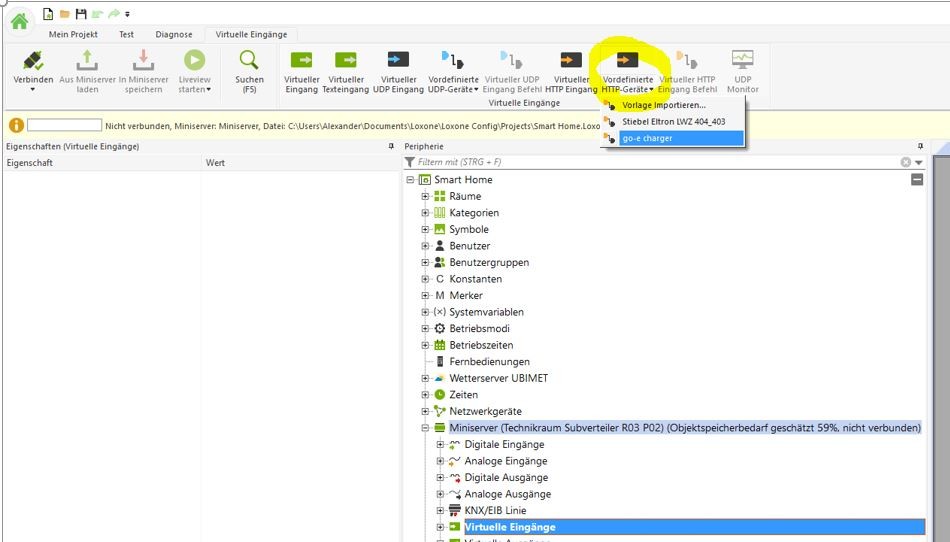Open the Diagnose tab
Viewport: 950px width, 542px height.
pos(173,34)
